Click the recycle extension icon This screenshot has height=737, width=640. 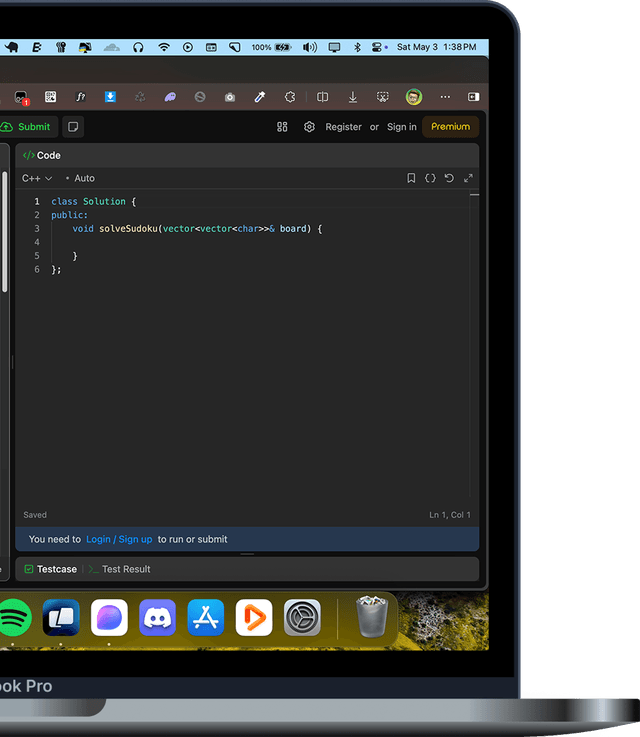point(140,97)
